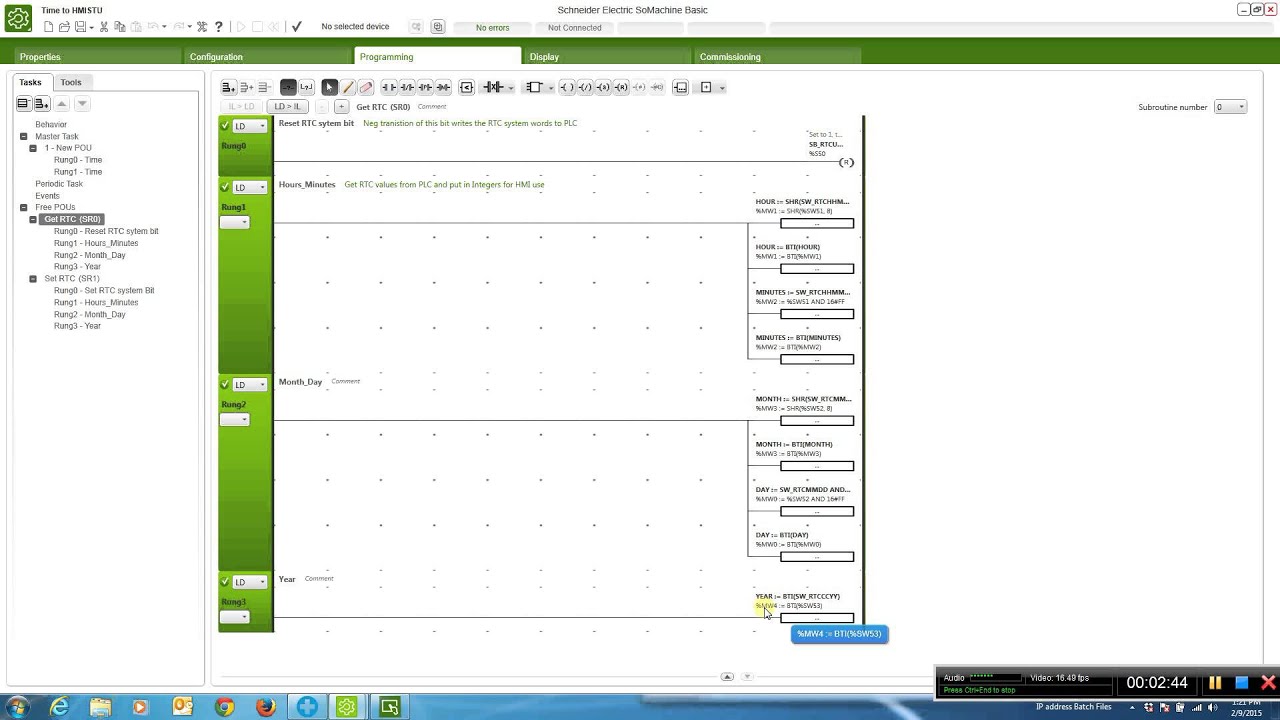Switch to the Properties tab
This screenshot has width=1280, height=720.
[98, 57]
